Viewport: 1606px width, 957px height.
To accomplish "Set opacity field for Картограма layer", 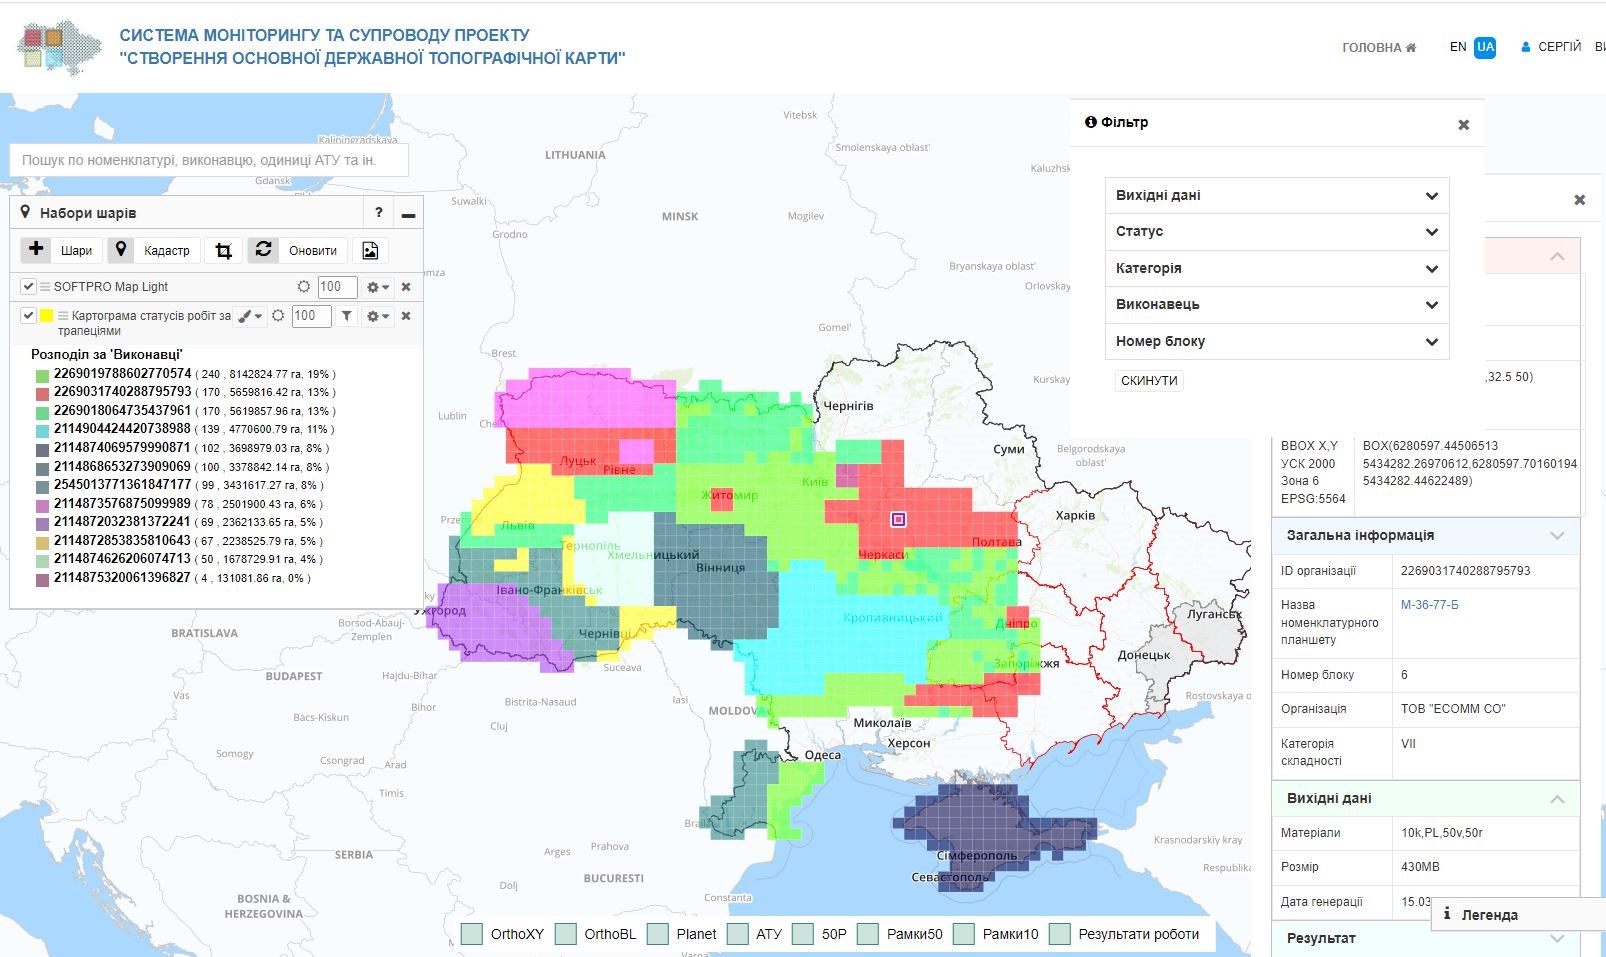I will click(x=311, y=316).
